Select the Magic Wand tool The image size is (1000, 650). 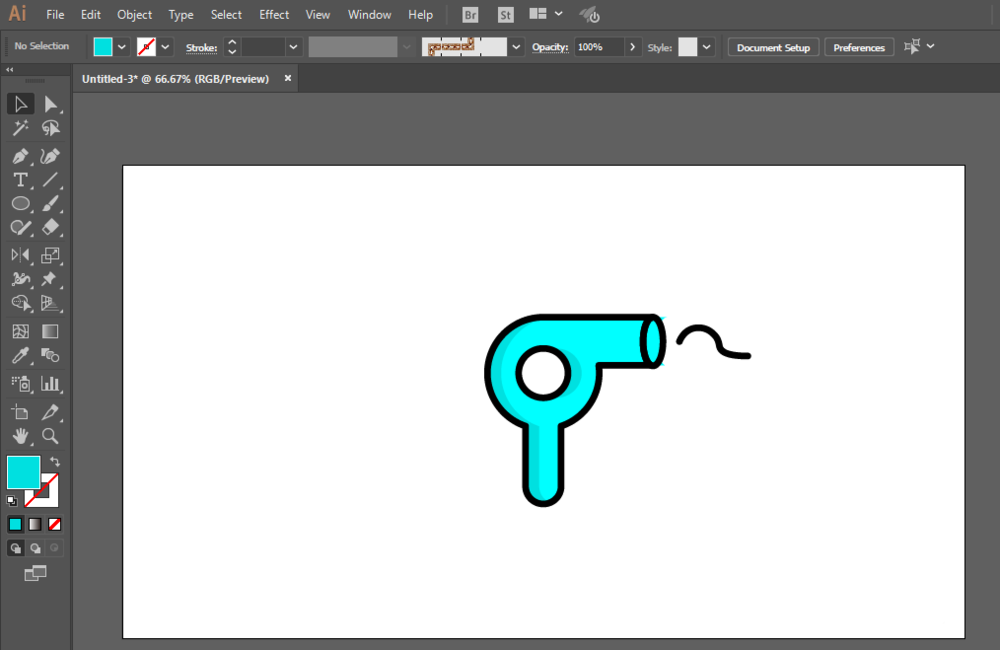(20, 128)
